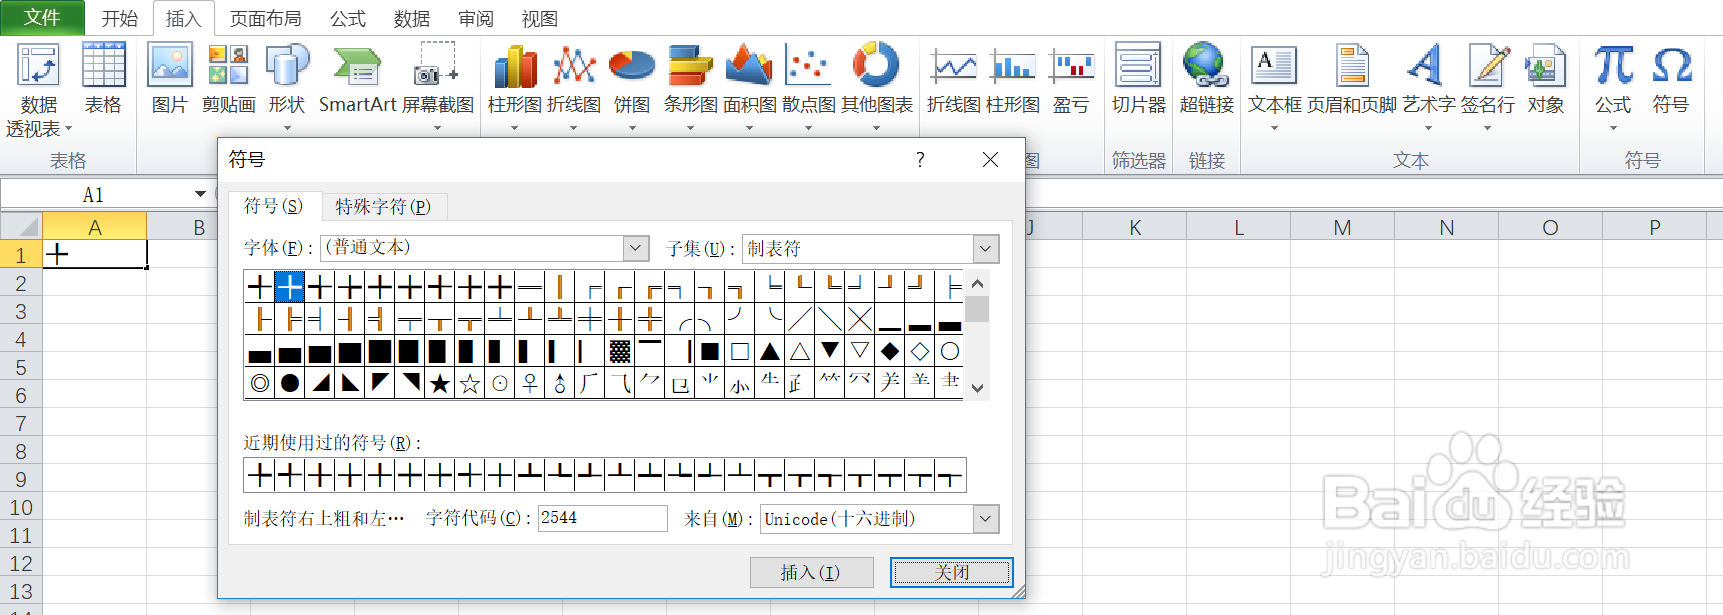
Task: Click the Insert (插入(I)) button
Action: tap(811, 572)
